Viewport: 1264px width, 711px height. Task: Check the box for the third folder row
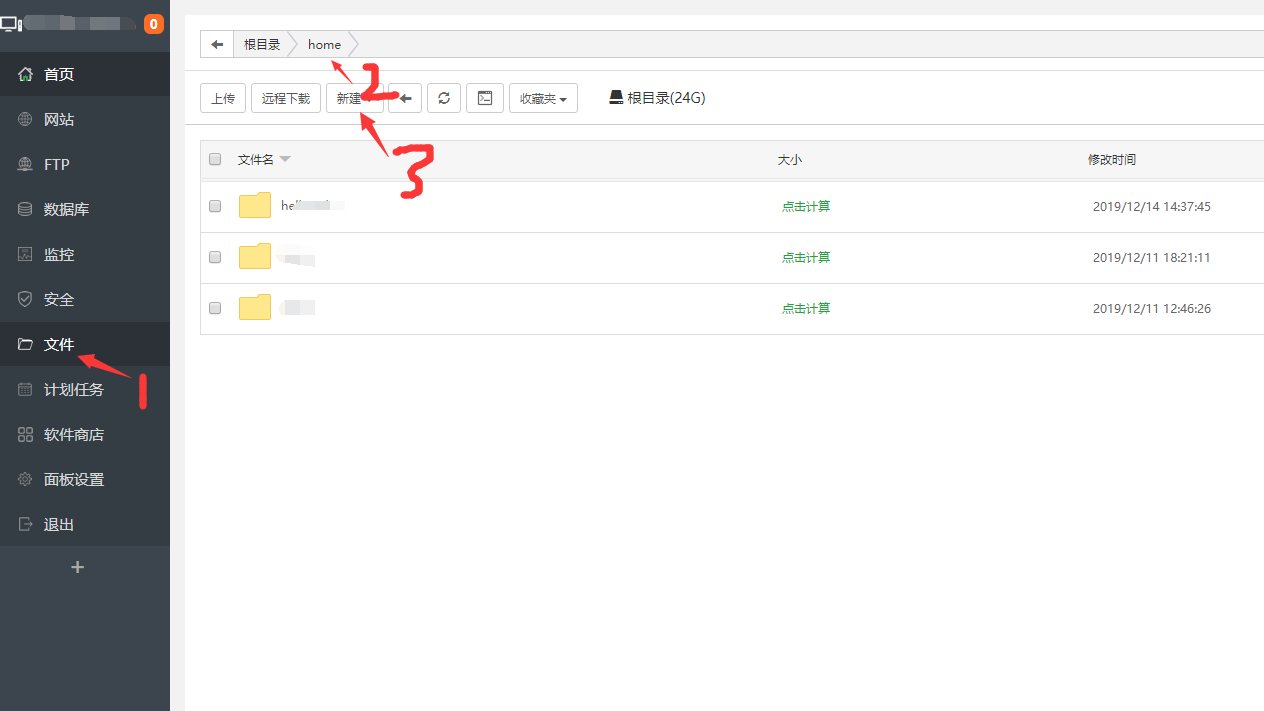[215, 308]
